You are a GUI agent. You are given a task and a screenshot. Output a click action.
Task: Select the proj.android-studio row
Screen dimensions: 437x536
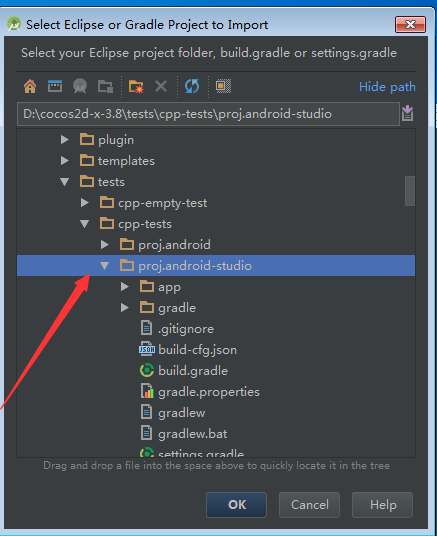216,265
